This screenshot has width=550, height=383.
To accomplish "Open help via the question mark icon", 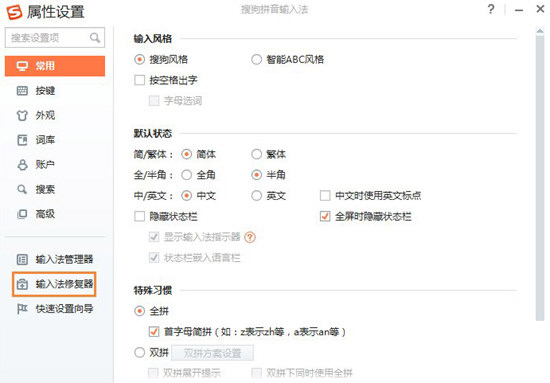I will tap(491, 9).
